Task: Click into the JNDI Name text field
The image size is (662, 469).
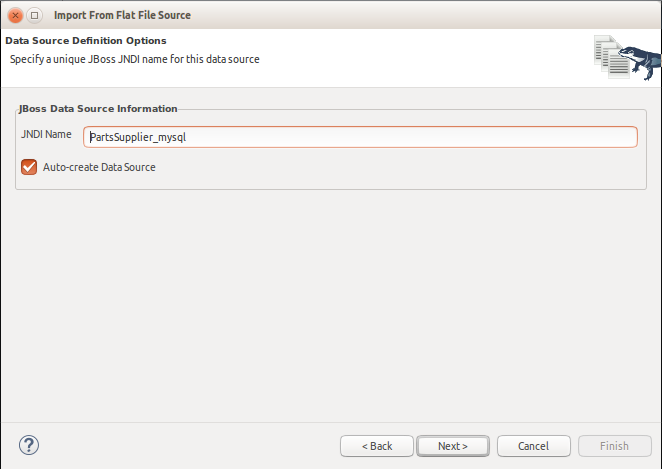Action: tap(360, 137)
